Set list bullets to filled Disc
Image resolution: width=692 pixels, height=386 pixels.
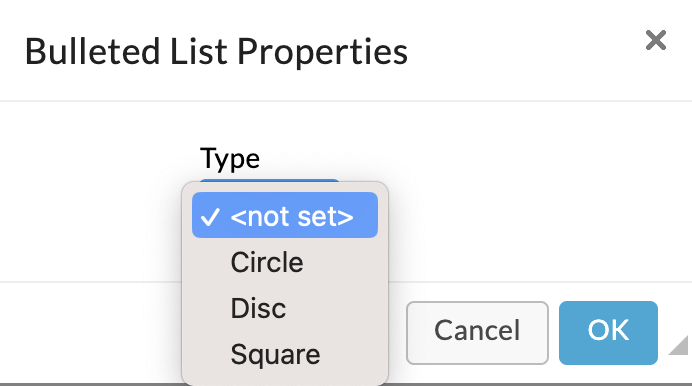coord(285,308)
